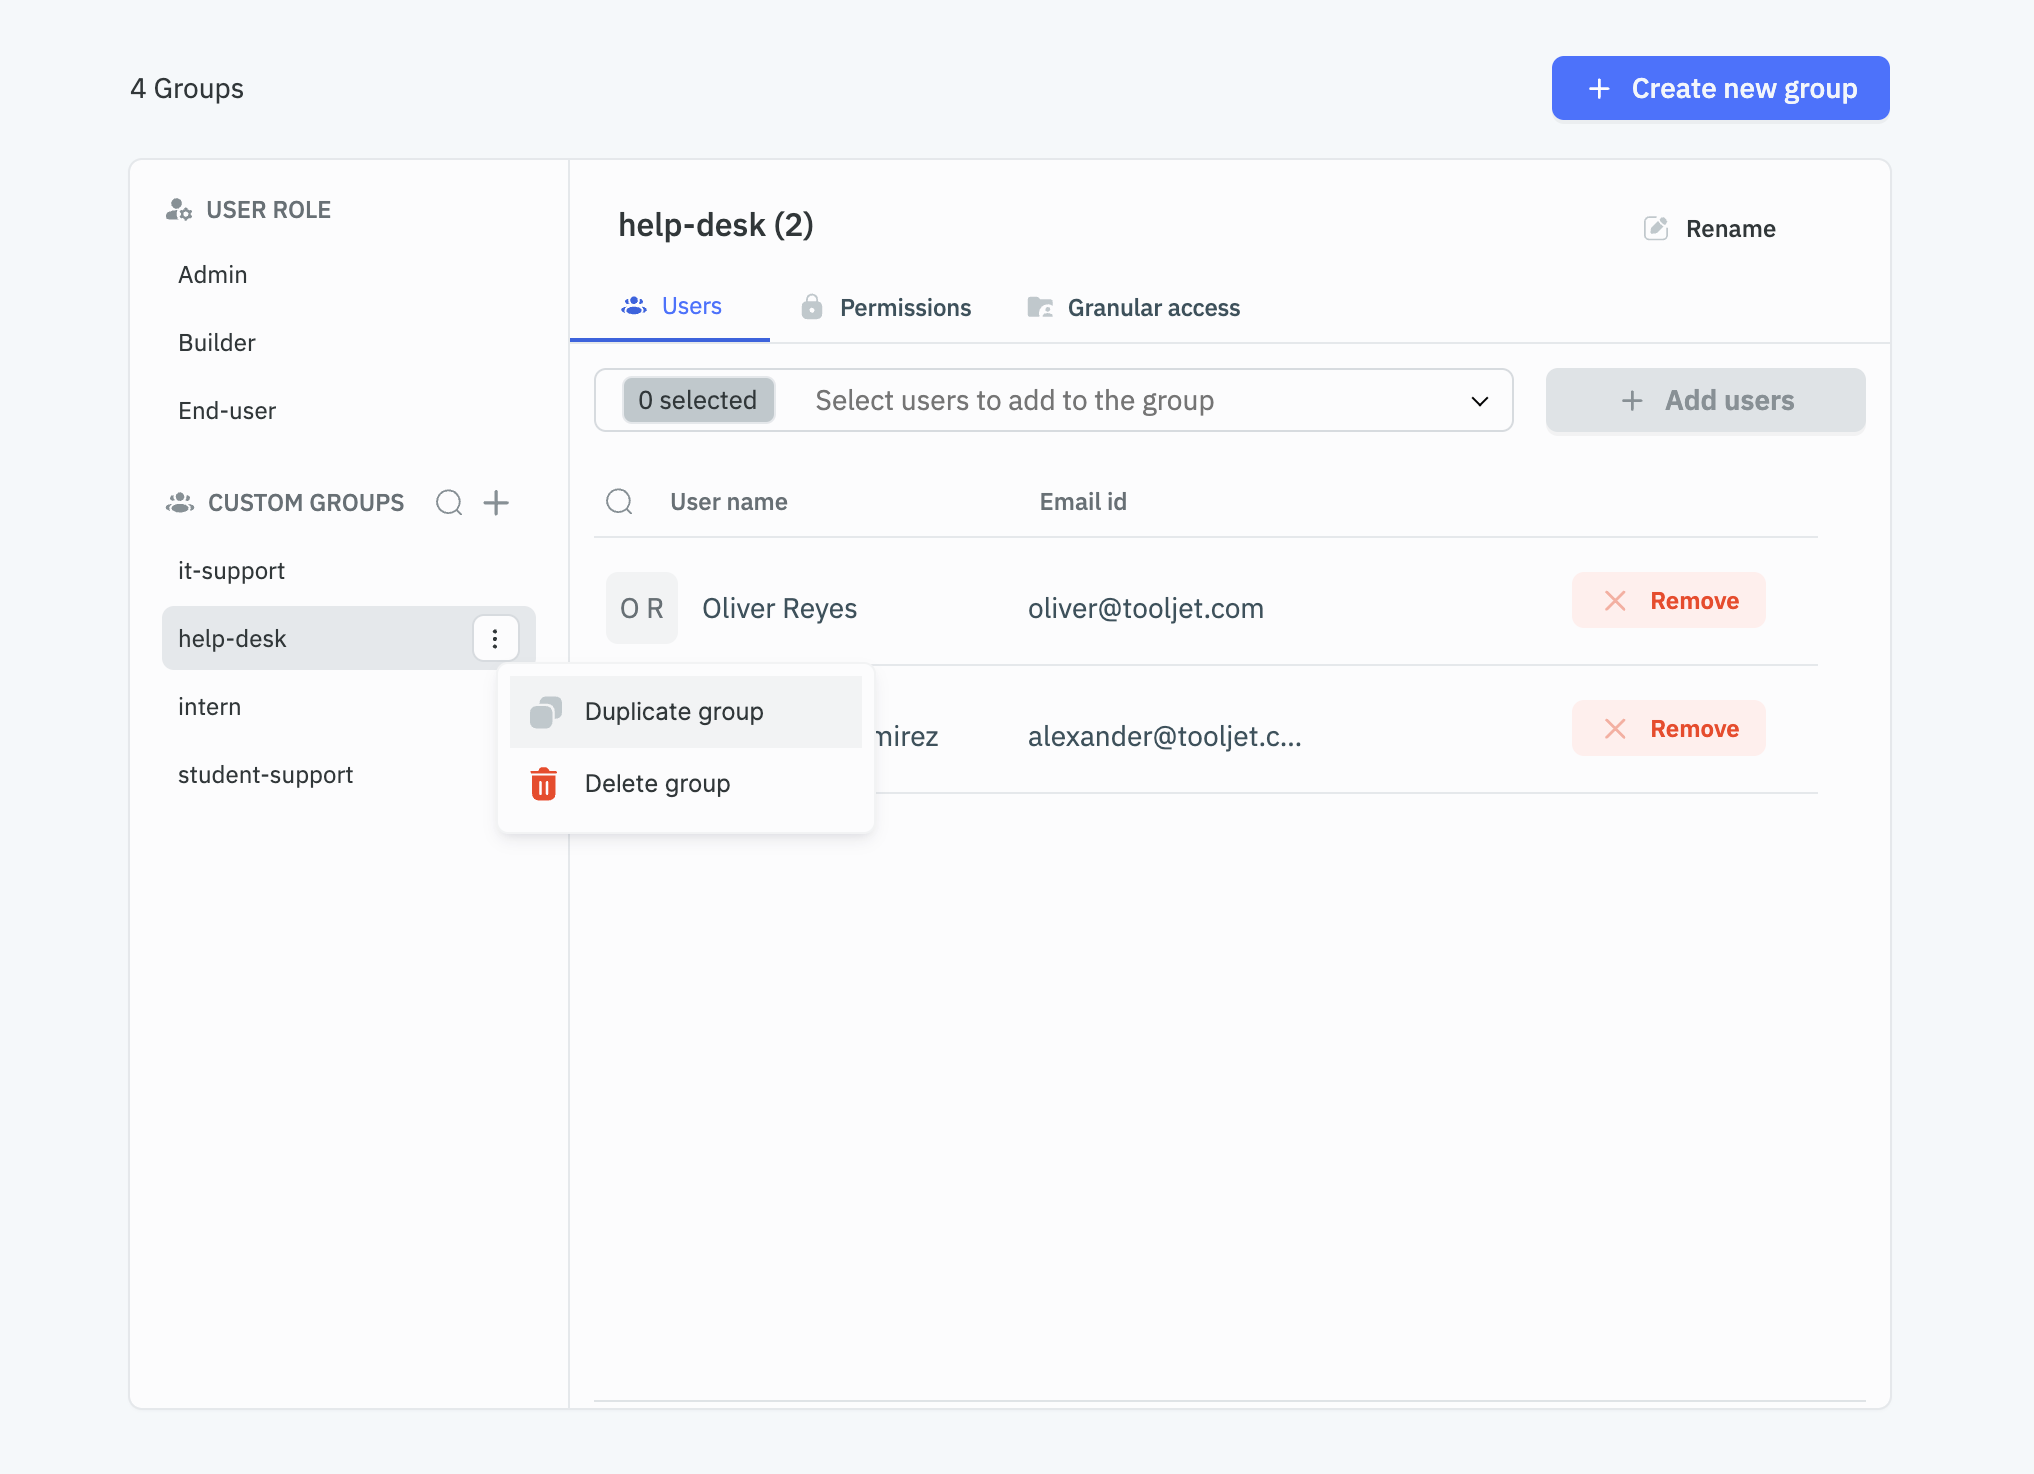Screen dimensions: 2034x1474
Task: Click the search icon beside User name
Action: click(x=619, y=501)
